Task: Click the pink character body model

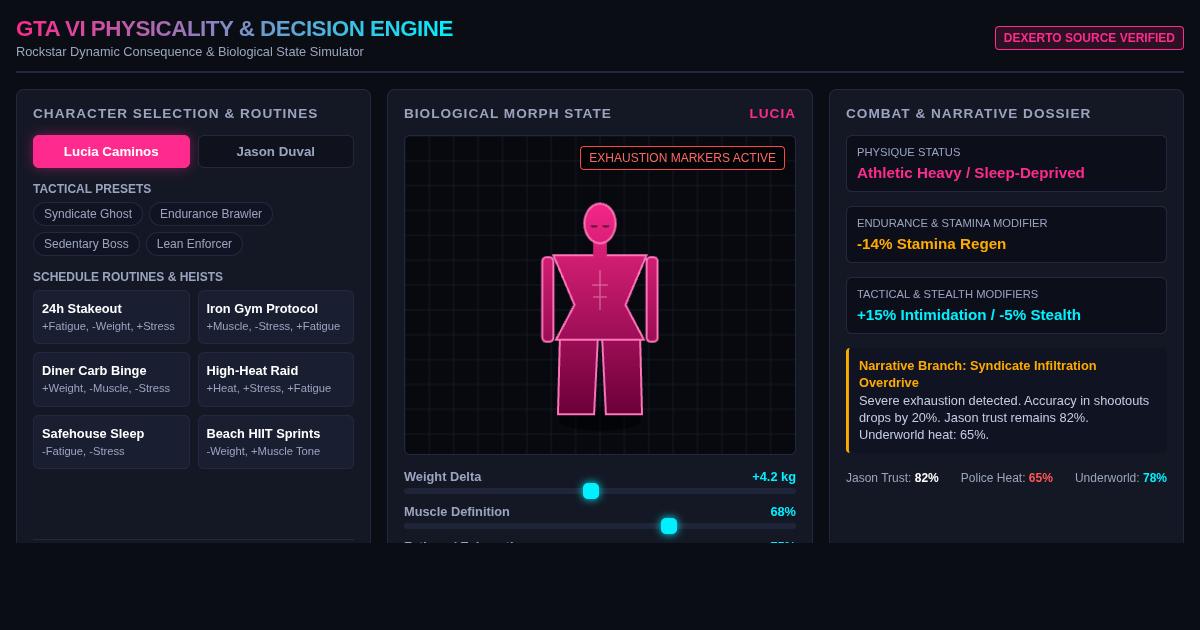Action: pos(600,310)
